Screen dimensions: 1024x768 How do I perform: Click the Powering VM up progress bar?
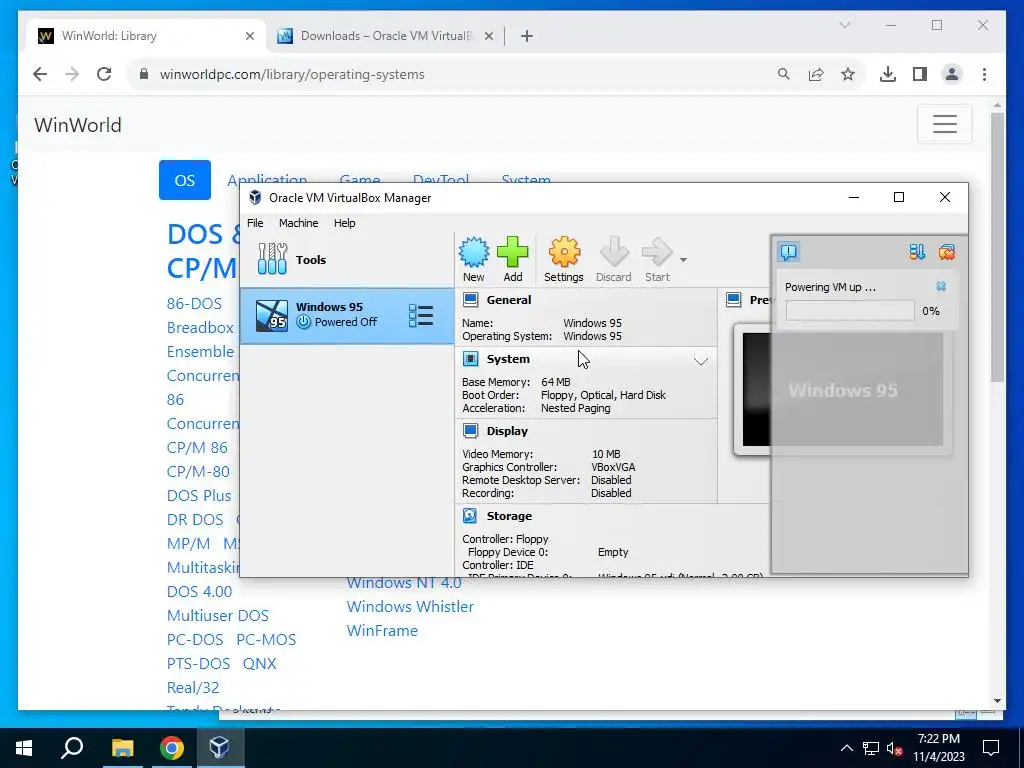[850, 311]
